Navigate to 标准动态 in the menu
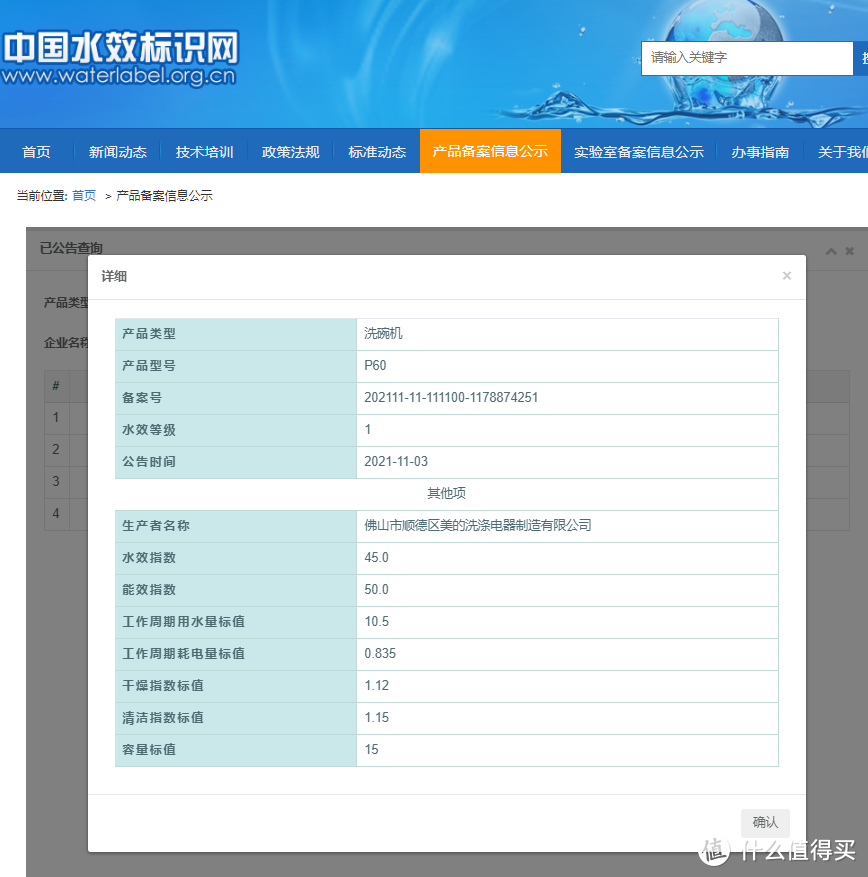 (x=377, y=152)
